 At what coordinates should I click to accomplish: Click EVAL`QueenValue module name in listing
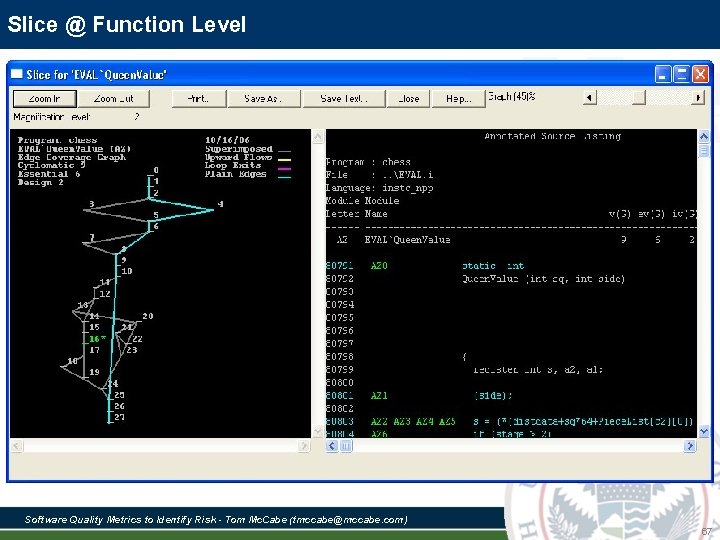coord(407,240)
